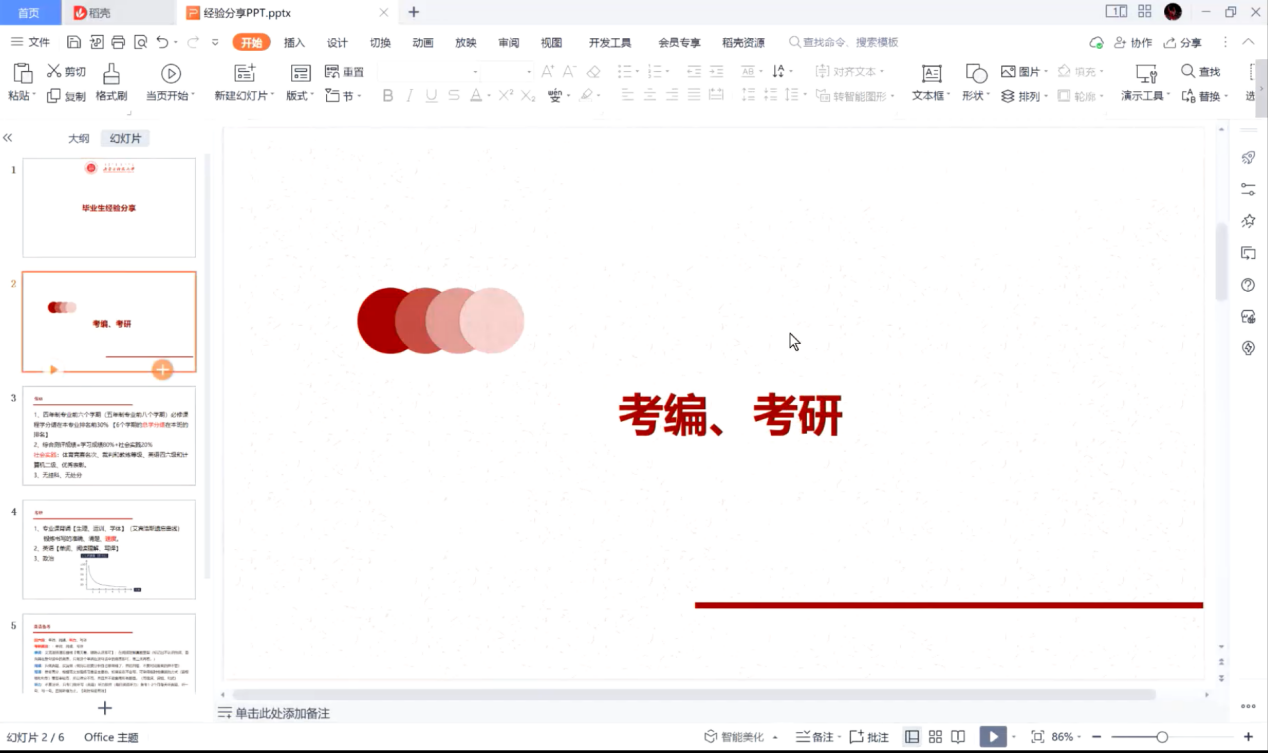
Task: Click the Print icon in quick toolbar
Action: [x=118, y=43]
